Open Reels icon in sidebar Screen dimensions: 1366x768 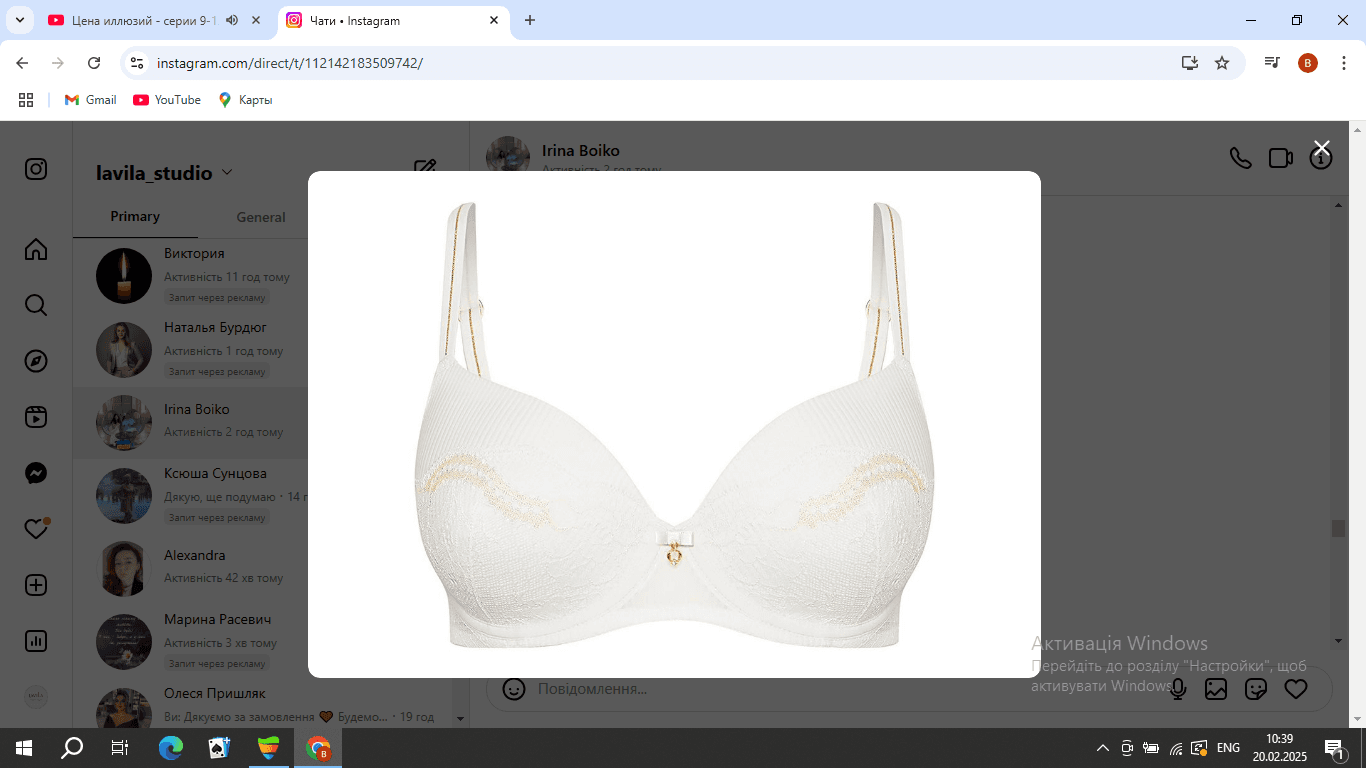tap(36, 417)
